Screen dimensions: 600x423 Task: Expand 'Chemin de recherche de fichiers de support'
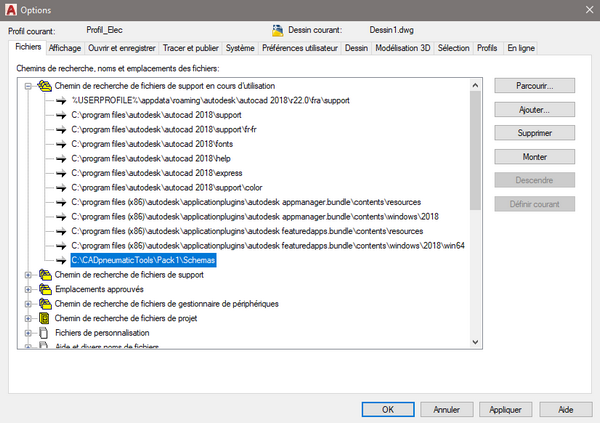click(x=28, y=275)
